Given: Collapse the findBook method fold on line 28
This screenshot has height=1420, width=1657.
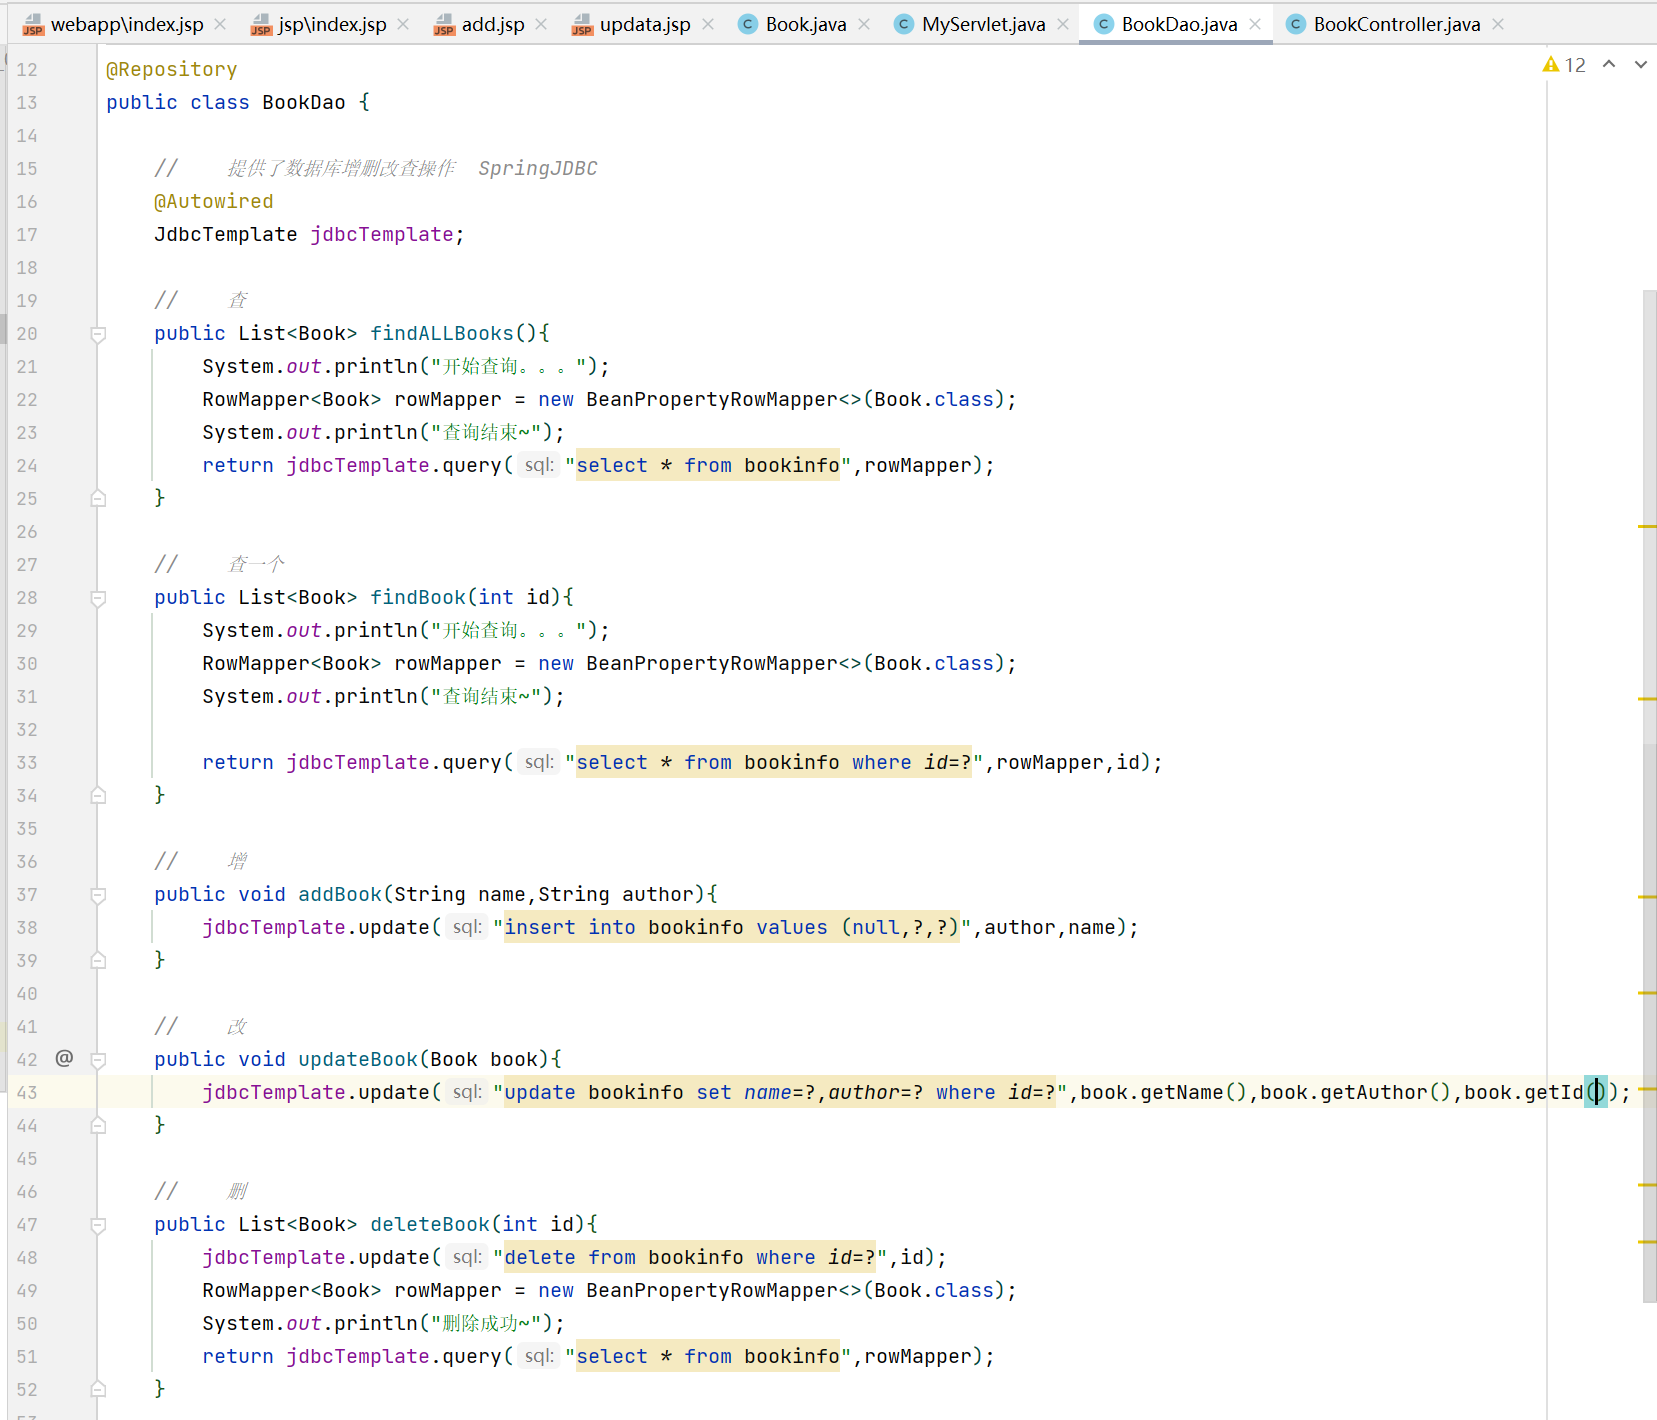Looking at the screenshot, I should tap(98, 598).
